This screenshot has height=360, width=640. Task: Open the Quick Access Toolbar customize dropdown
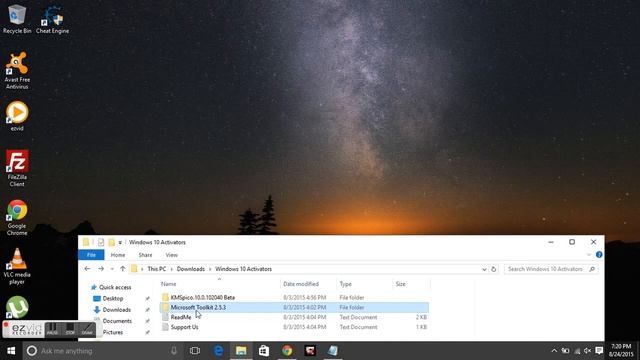click(x=120, y=242)
